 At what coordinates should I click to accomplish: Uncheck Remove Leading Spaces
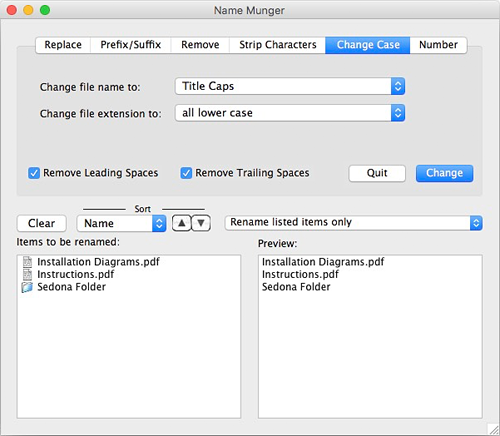(34, 173)
